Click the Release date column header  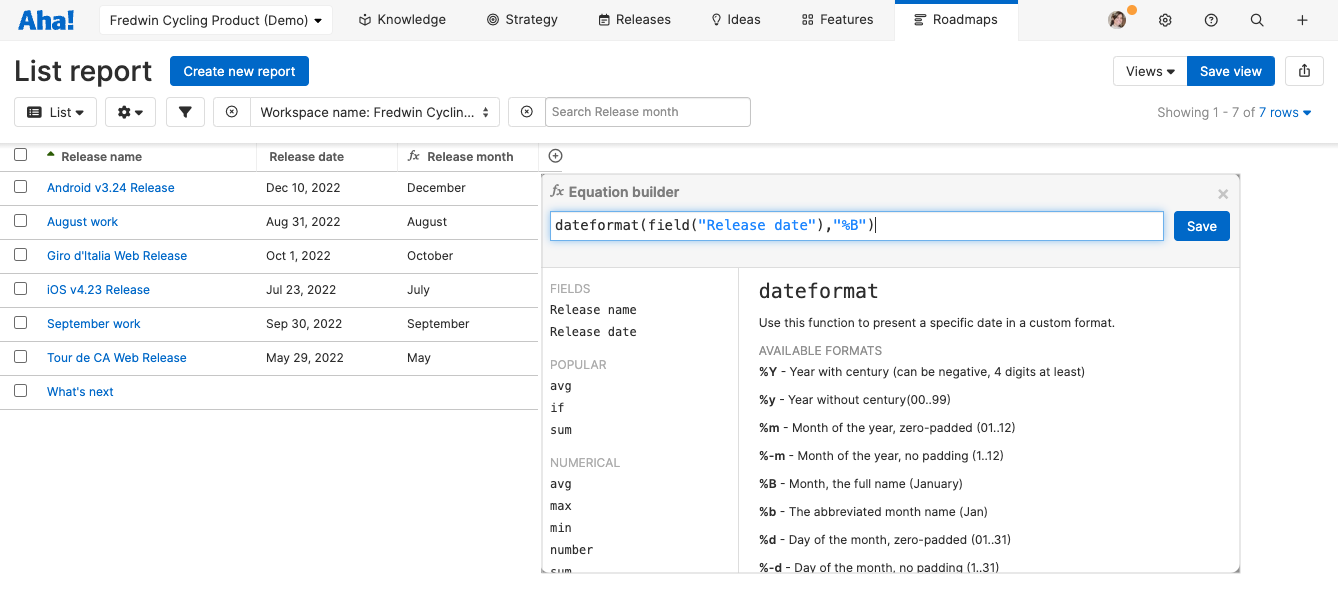pyautogui.click(x=306, y=157)
